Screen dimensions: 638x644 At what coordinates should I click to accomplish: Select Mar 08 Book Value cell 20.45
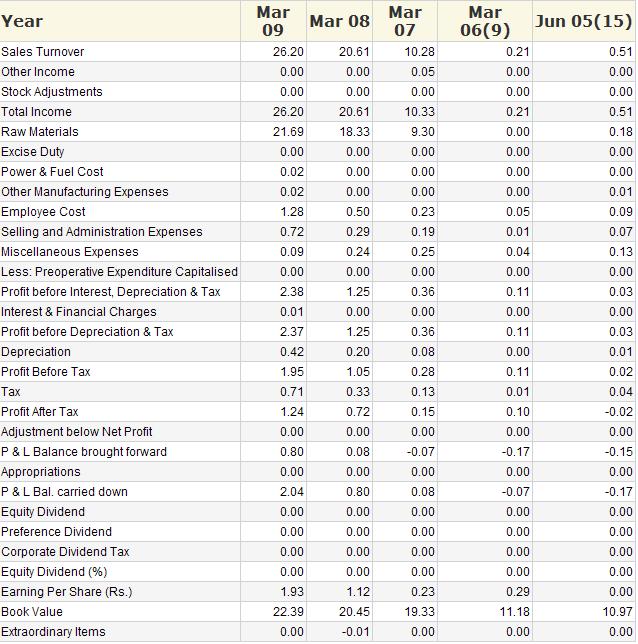(353, 612)
